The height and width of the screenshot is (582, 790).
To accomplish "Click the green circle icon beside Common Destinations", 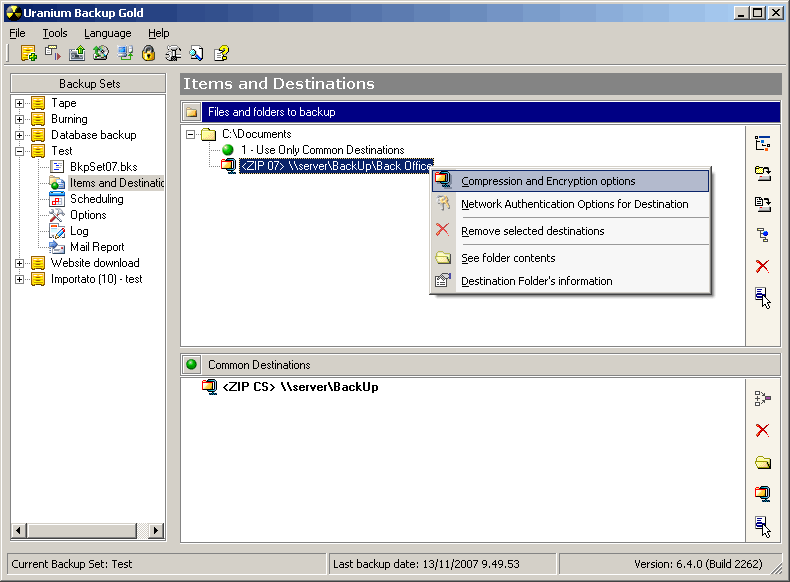I will [x=191, y=364].
